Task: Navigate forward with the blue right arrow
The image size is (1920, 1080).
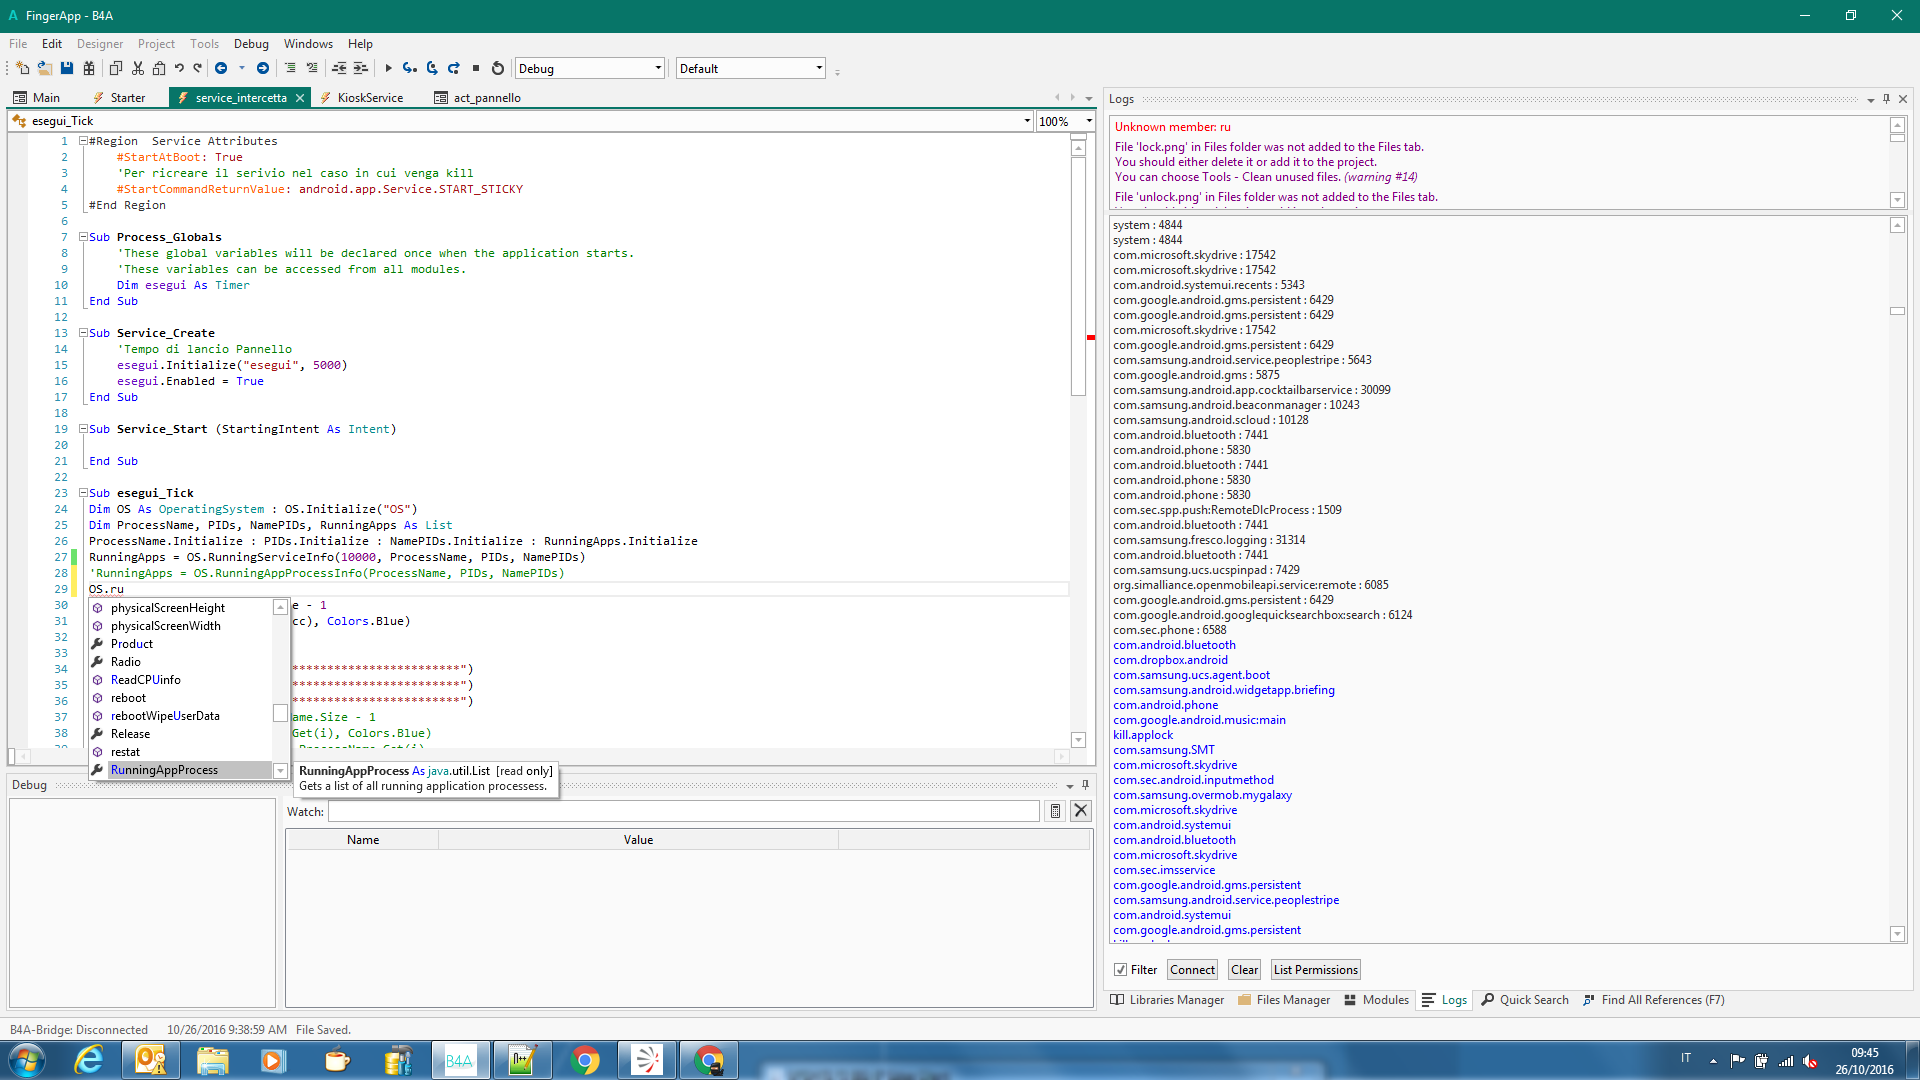Action: (x=263, y=69)
